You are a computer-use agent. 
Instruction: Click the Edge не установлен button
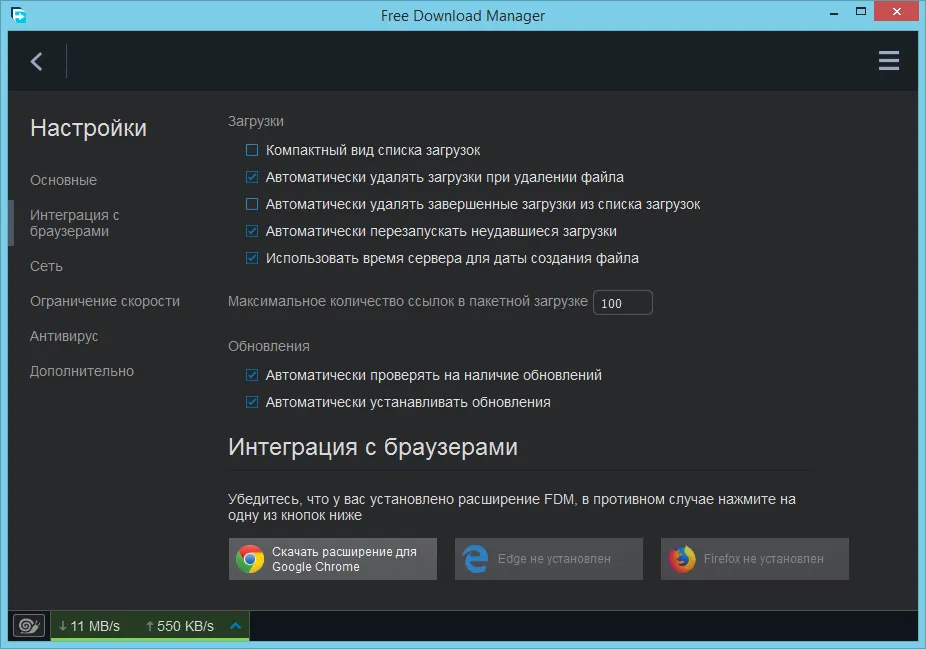(x=549, y=559)
